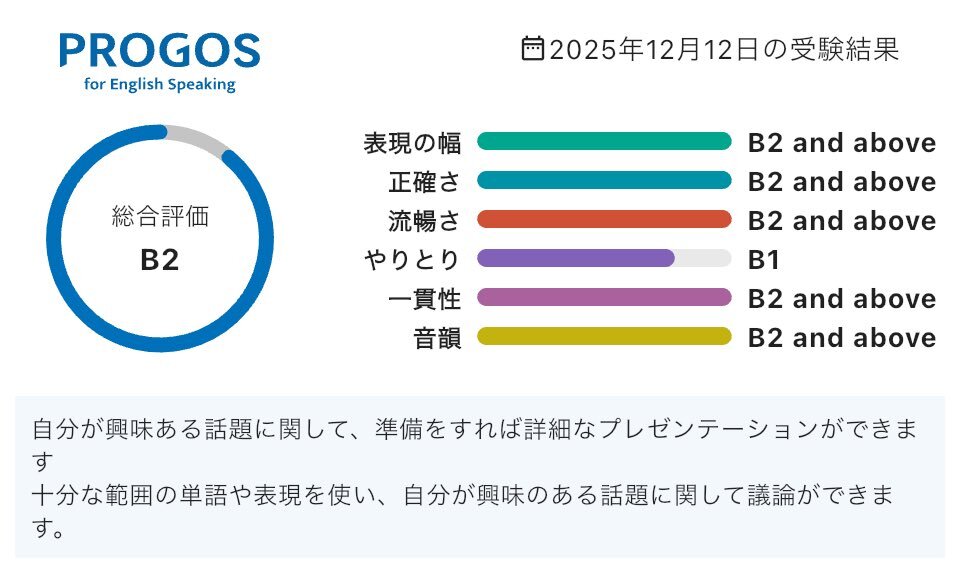
Task: Click the pink 一貫性 progress bar
Action: tap(604, 298)
